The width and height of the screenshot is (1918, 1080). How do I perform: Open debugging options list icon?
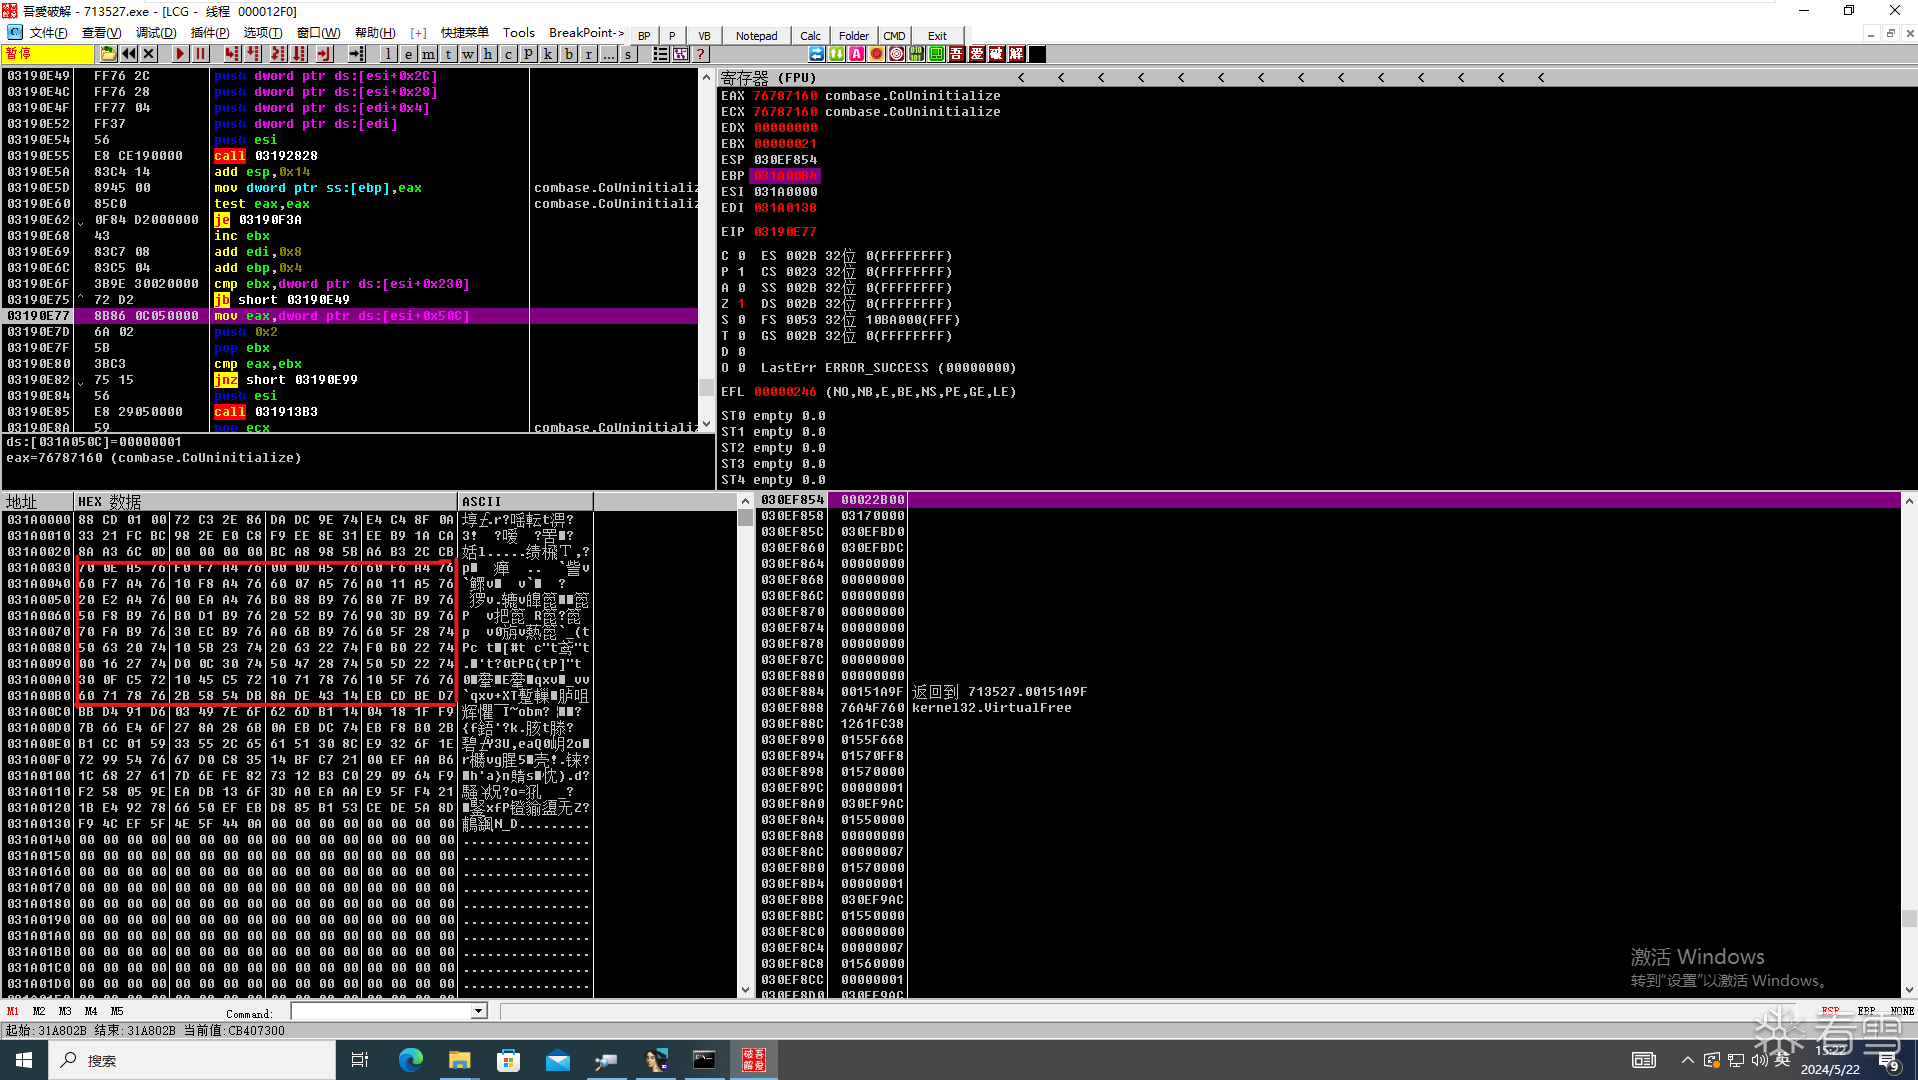click(660, 54)
